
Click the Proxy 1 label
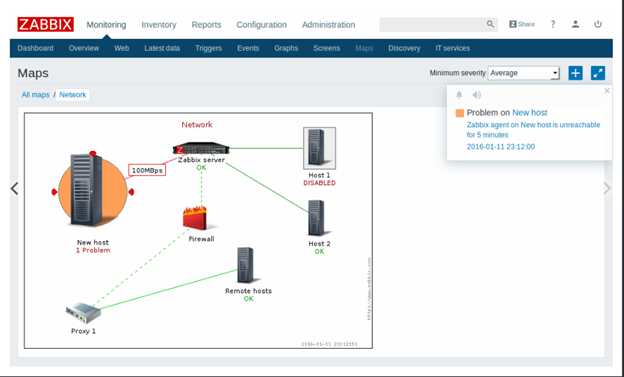pos(83,331)
